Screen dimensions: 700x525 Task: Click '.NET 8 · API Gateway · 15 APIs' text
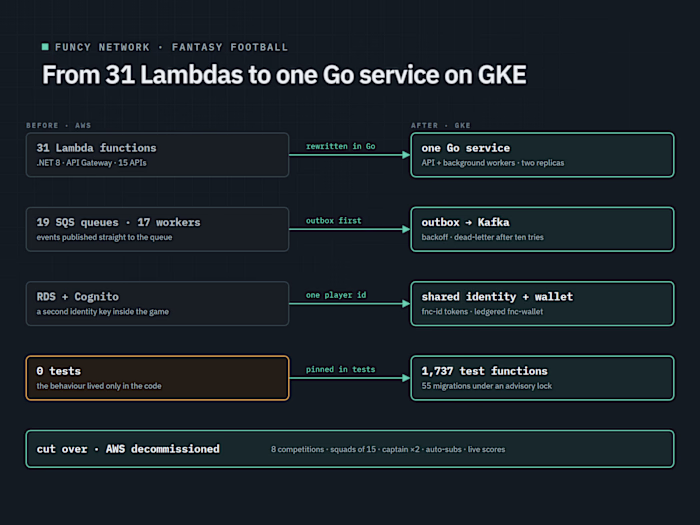[92, 163]
